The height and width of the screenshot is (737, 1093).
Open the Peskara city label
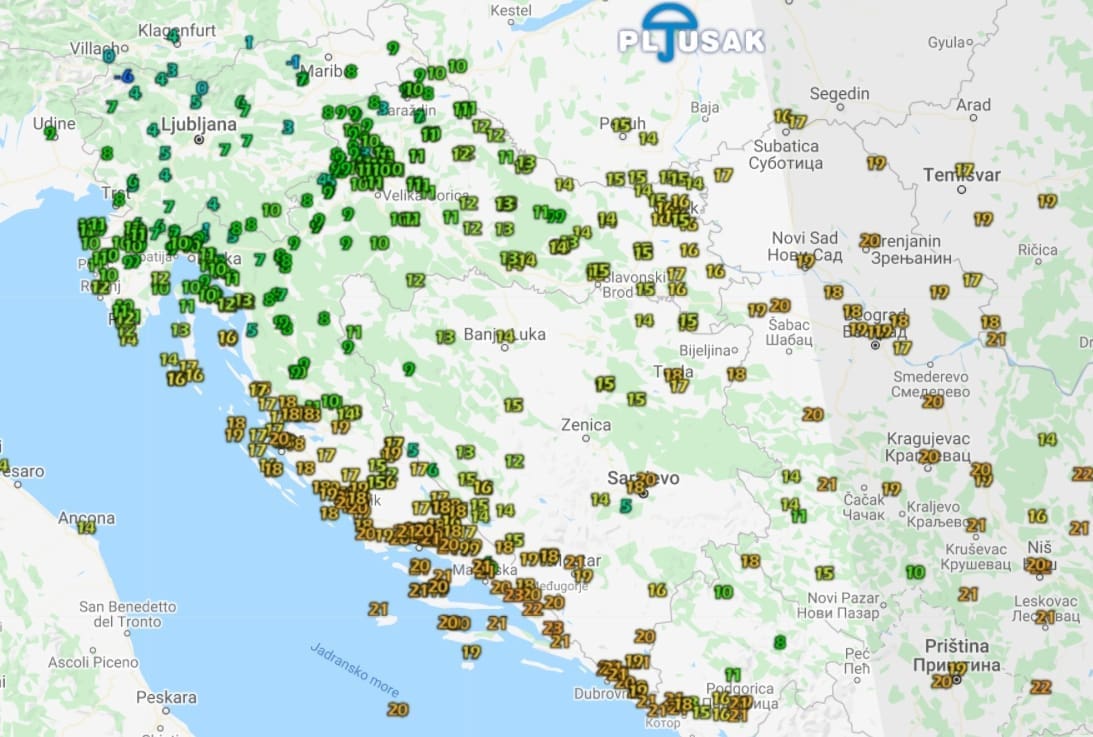coord(166,697)
